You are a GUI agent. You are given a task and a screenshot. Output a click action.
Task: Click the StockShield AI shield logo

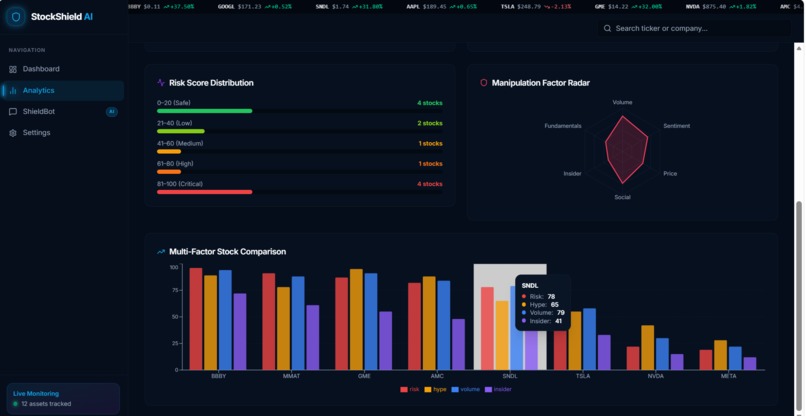pos(15,17)
